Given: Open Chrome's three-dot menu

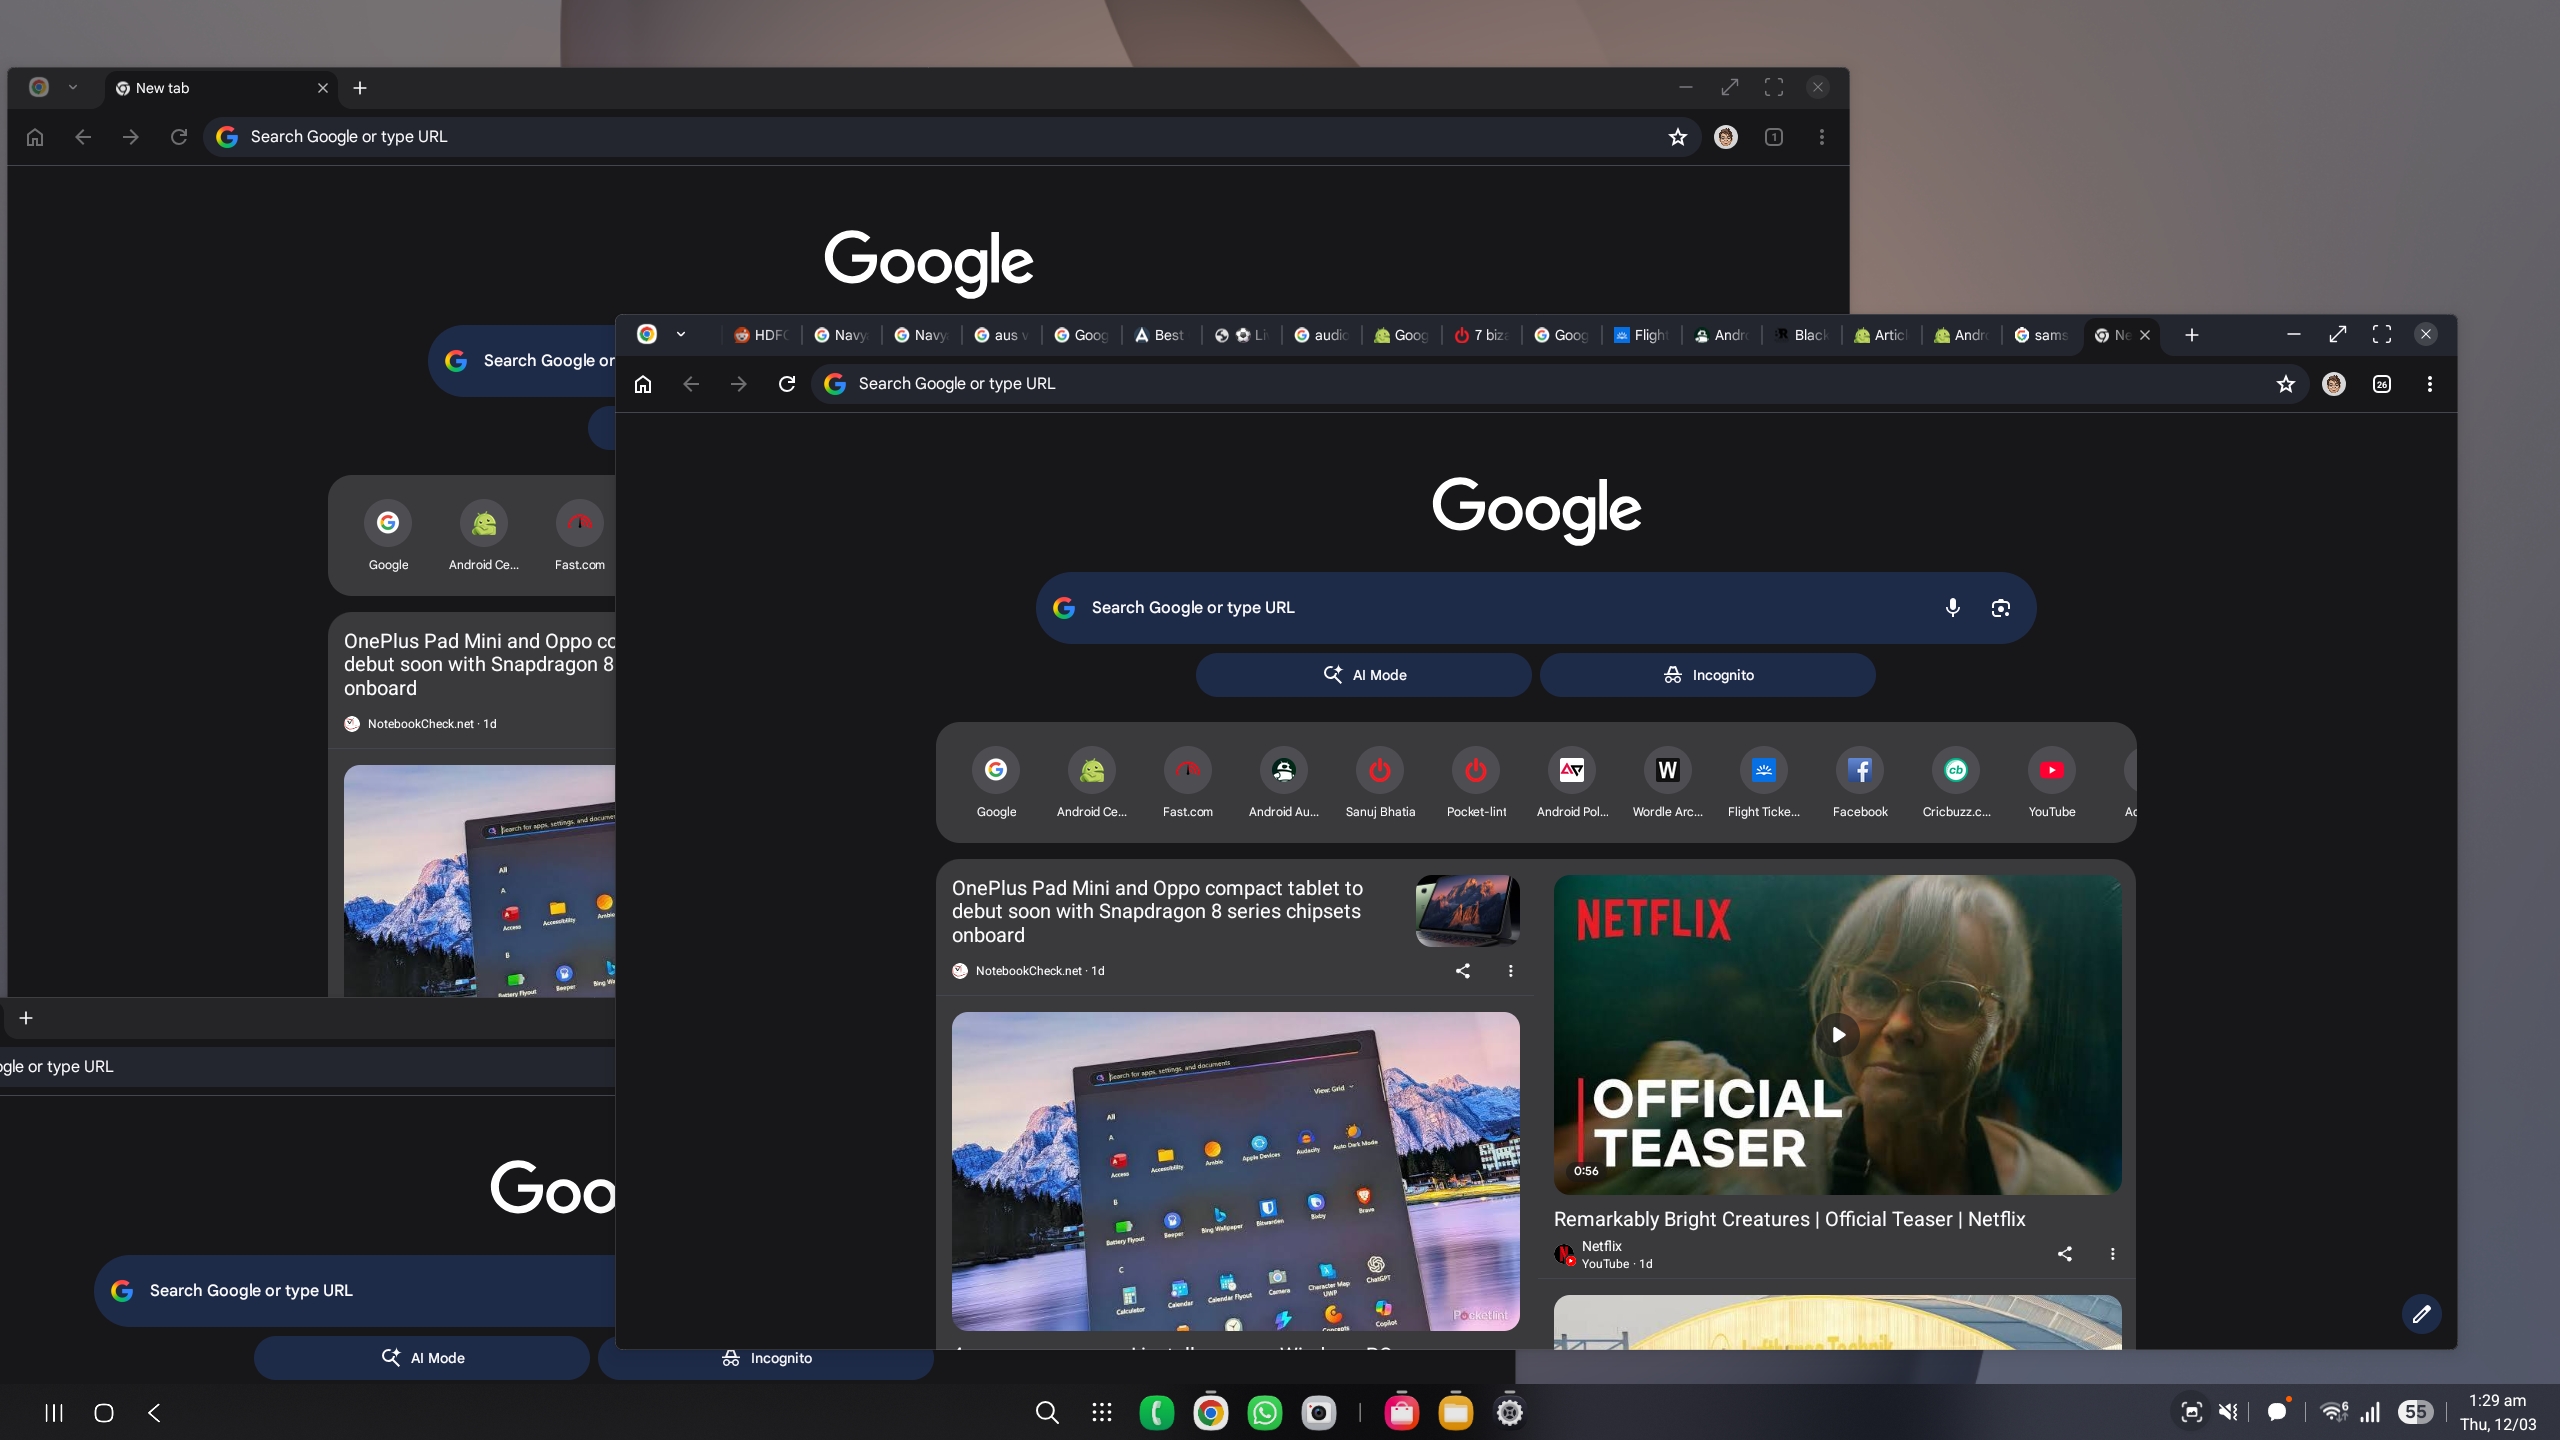Looking at the screenshot, I should [x=2428, y=384].
